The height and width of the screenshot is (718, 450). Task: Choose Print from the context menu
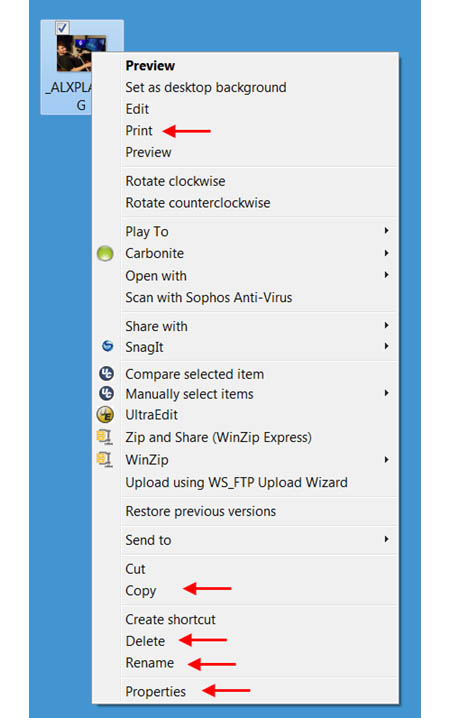point(139,131)
